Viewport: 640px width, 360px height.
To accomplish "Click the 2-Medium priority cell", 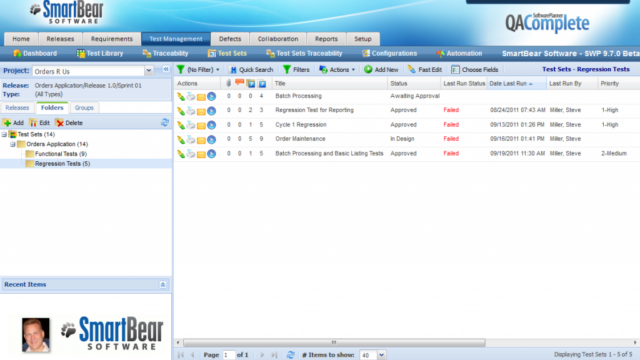I will (x=613, y=154).
